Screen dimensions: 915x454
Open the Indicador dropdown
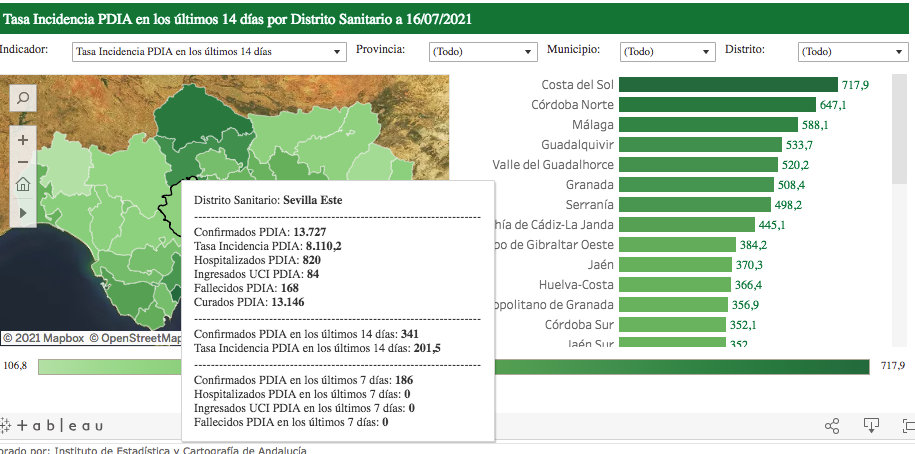(x=208, y=51)
